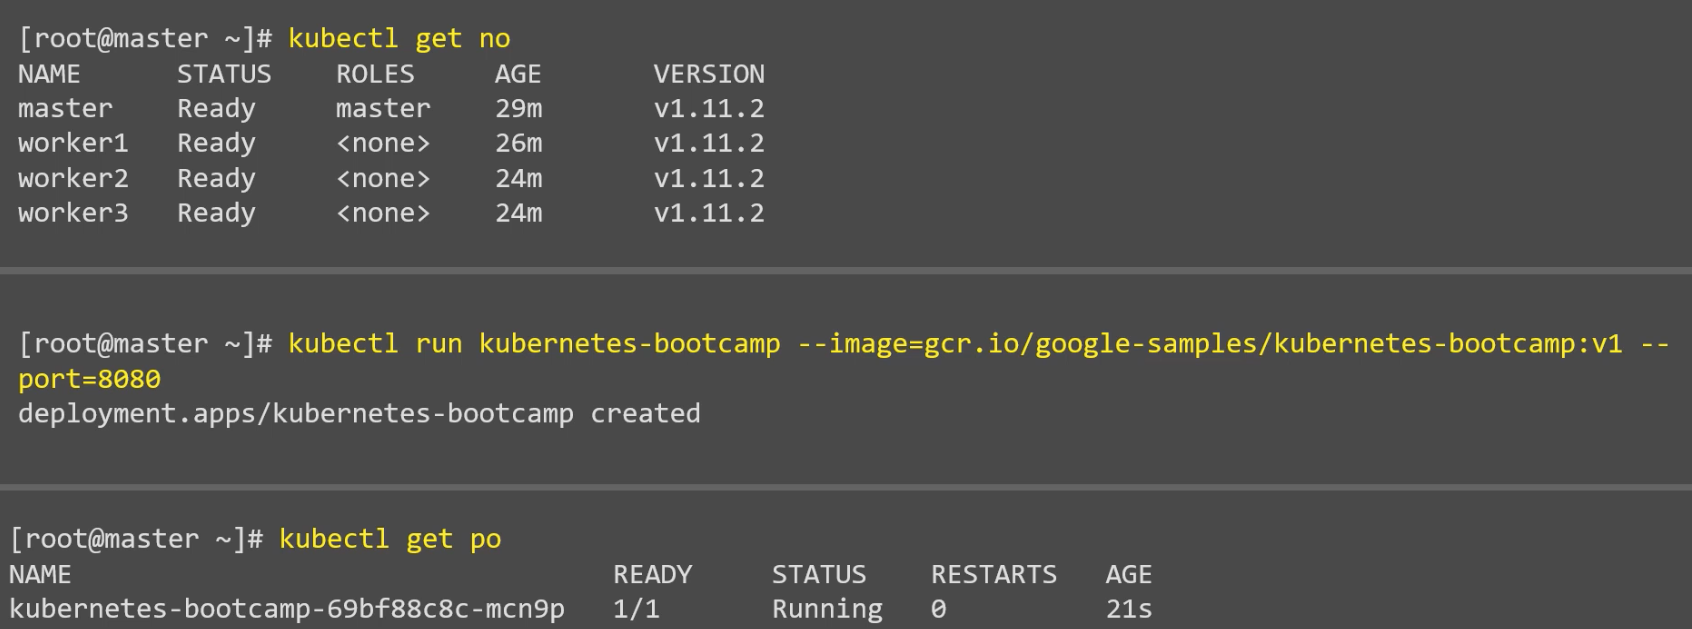Select the Ready status of worker2

pyautogui.click(x=216, y=179)
